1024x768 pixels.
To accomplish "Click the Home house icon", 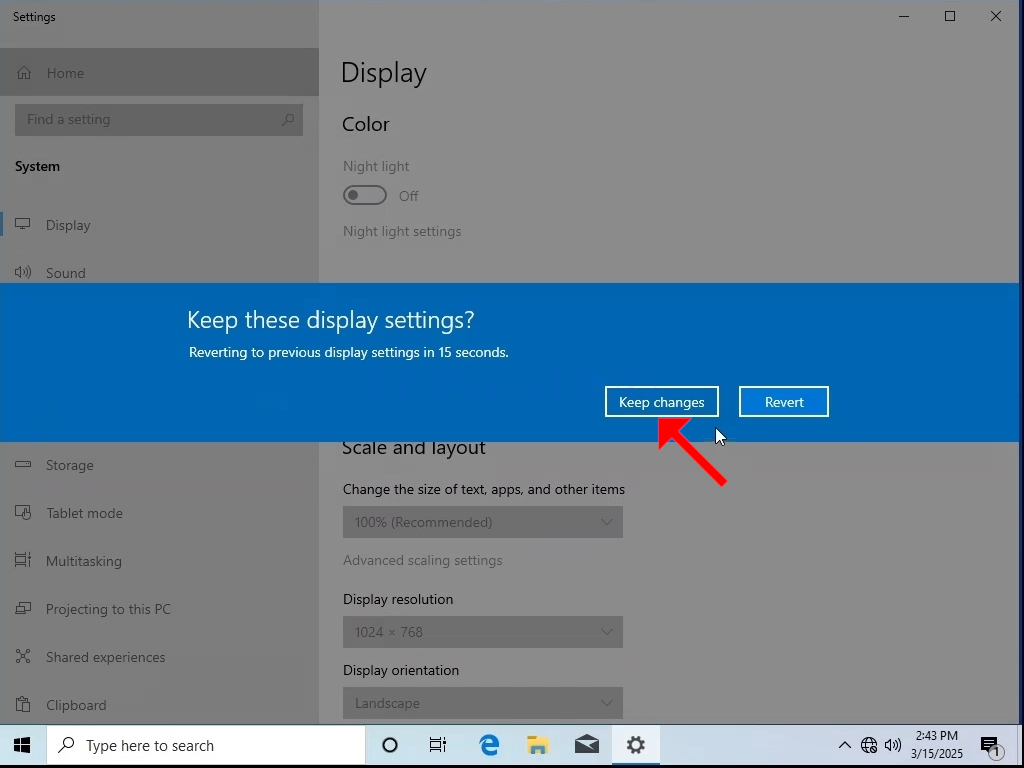I will pos(24,72).
